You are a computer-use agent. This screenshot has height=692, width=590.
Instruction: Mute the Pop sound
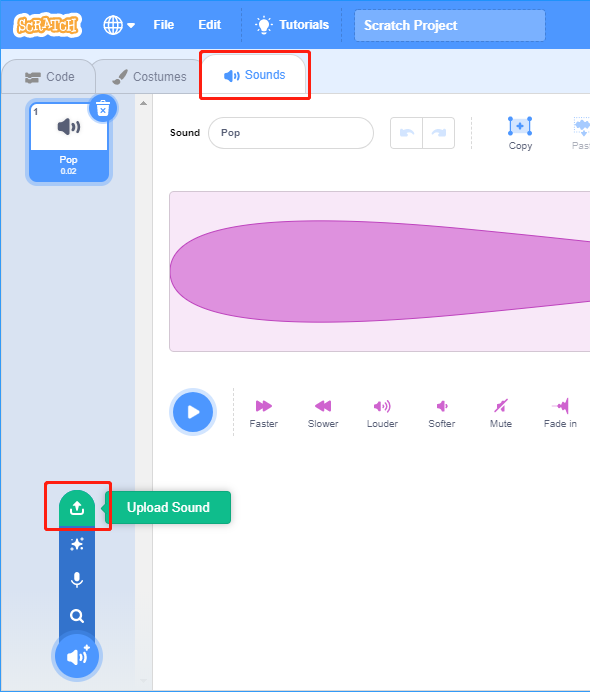coord(501,414)
